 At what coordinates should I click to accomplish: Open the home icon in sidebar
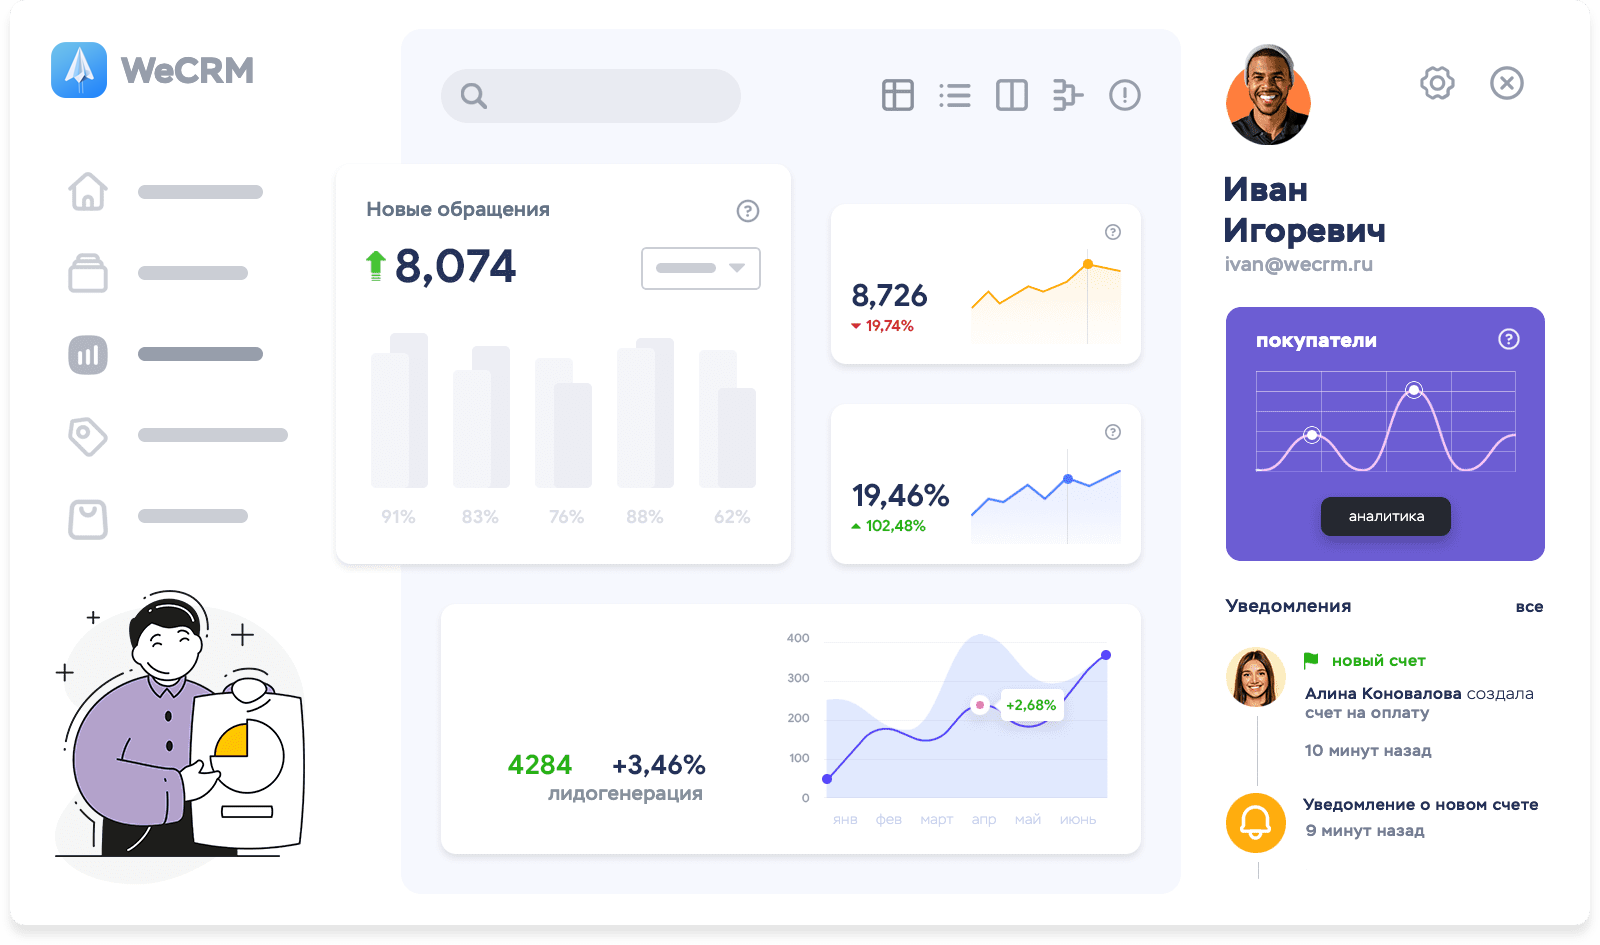coord(88,192)
